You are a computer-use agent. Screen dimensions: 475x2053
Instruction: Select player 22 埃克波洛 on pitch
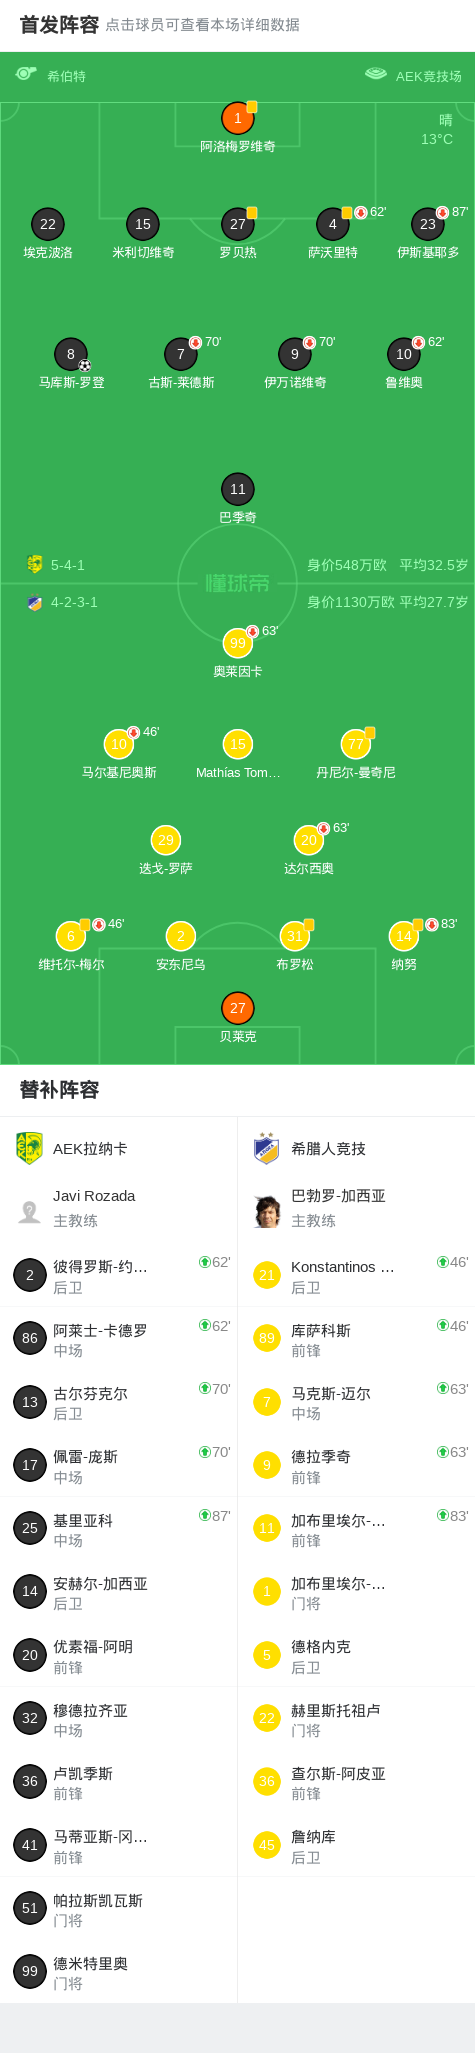(x=48, y=225)
